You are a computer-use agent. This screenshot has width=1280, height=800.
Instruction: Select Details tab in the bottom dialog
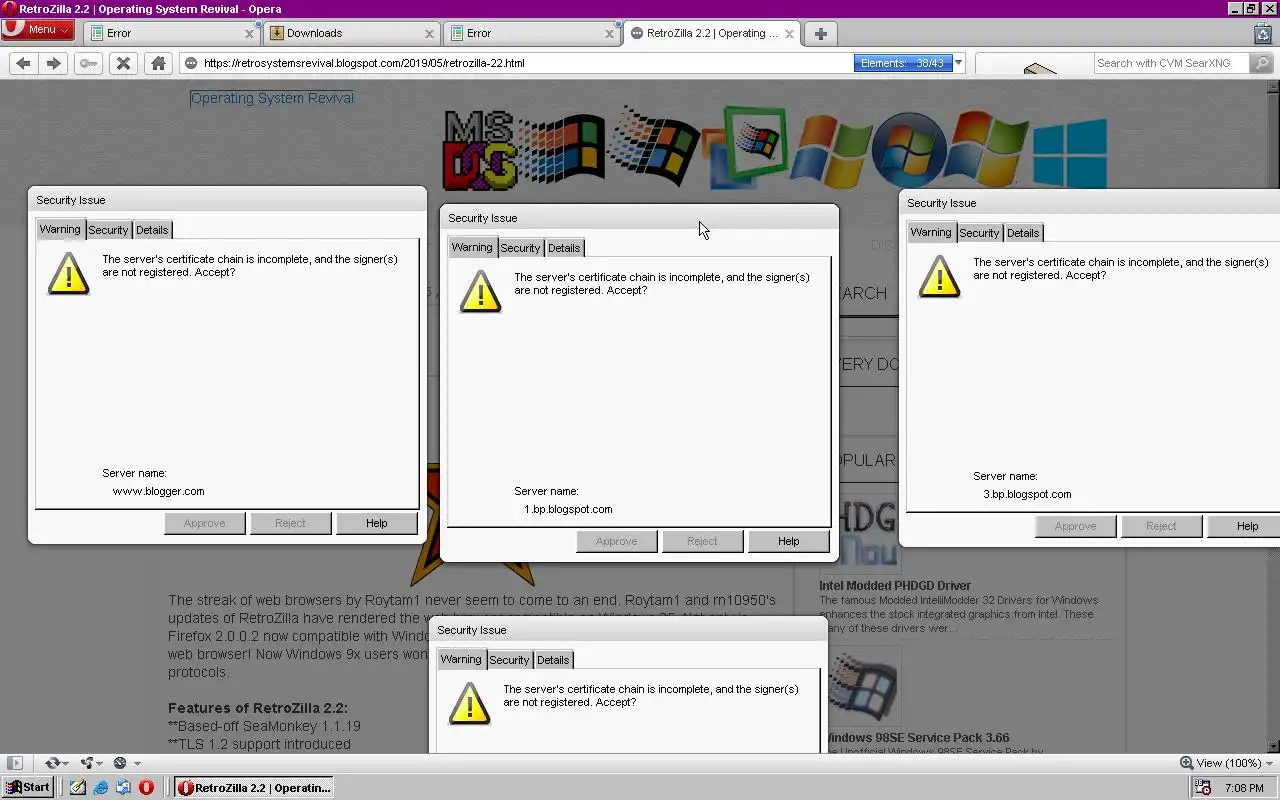553,660
